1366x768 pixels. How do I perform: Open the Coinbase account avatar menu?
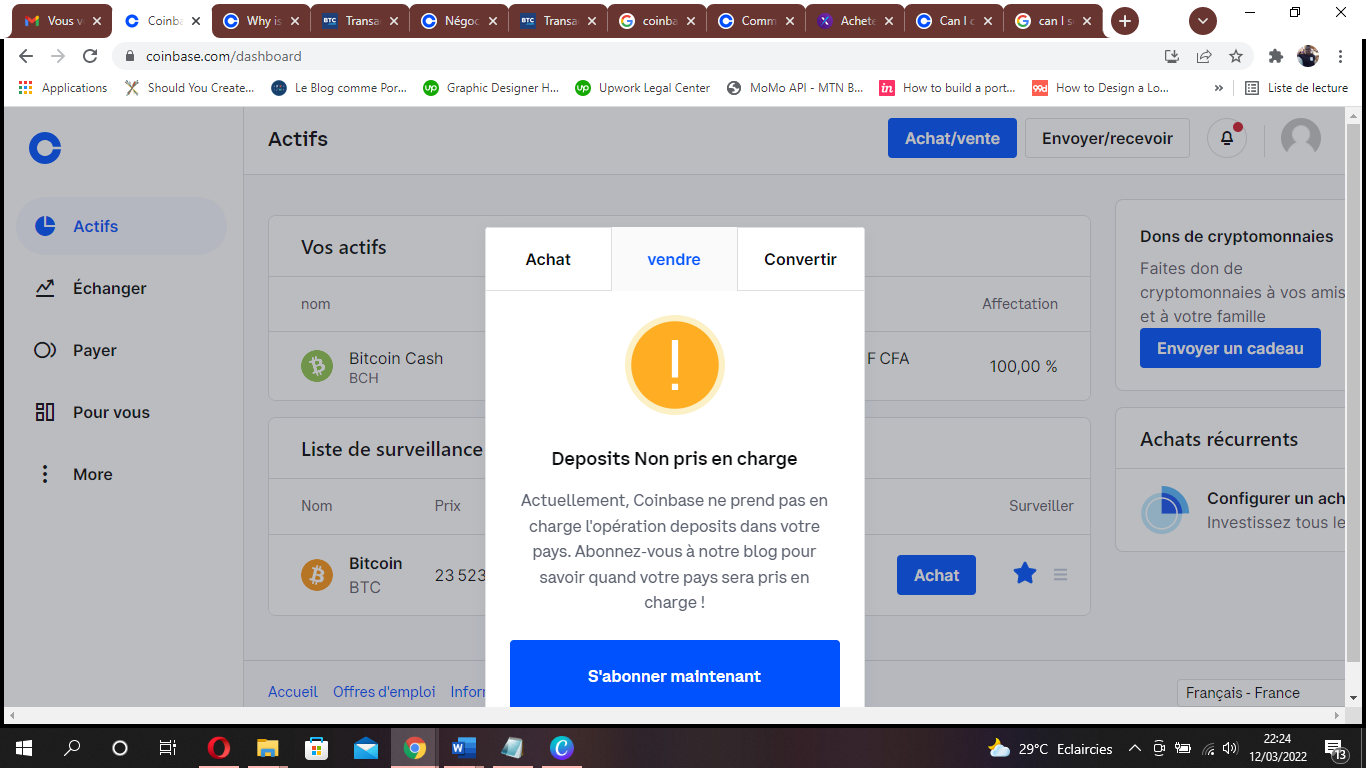tap(1301, 138)
